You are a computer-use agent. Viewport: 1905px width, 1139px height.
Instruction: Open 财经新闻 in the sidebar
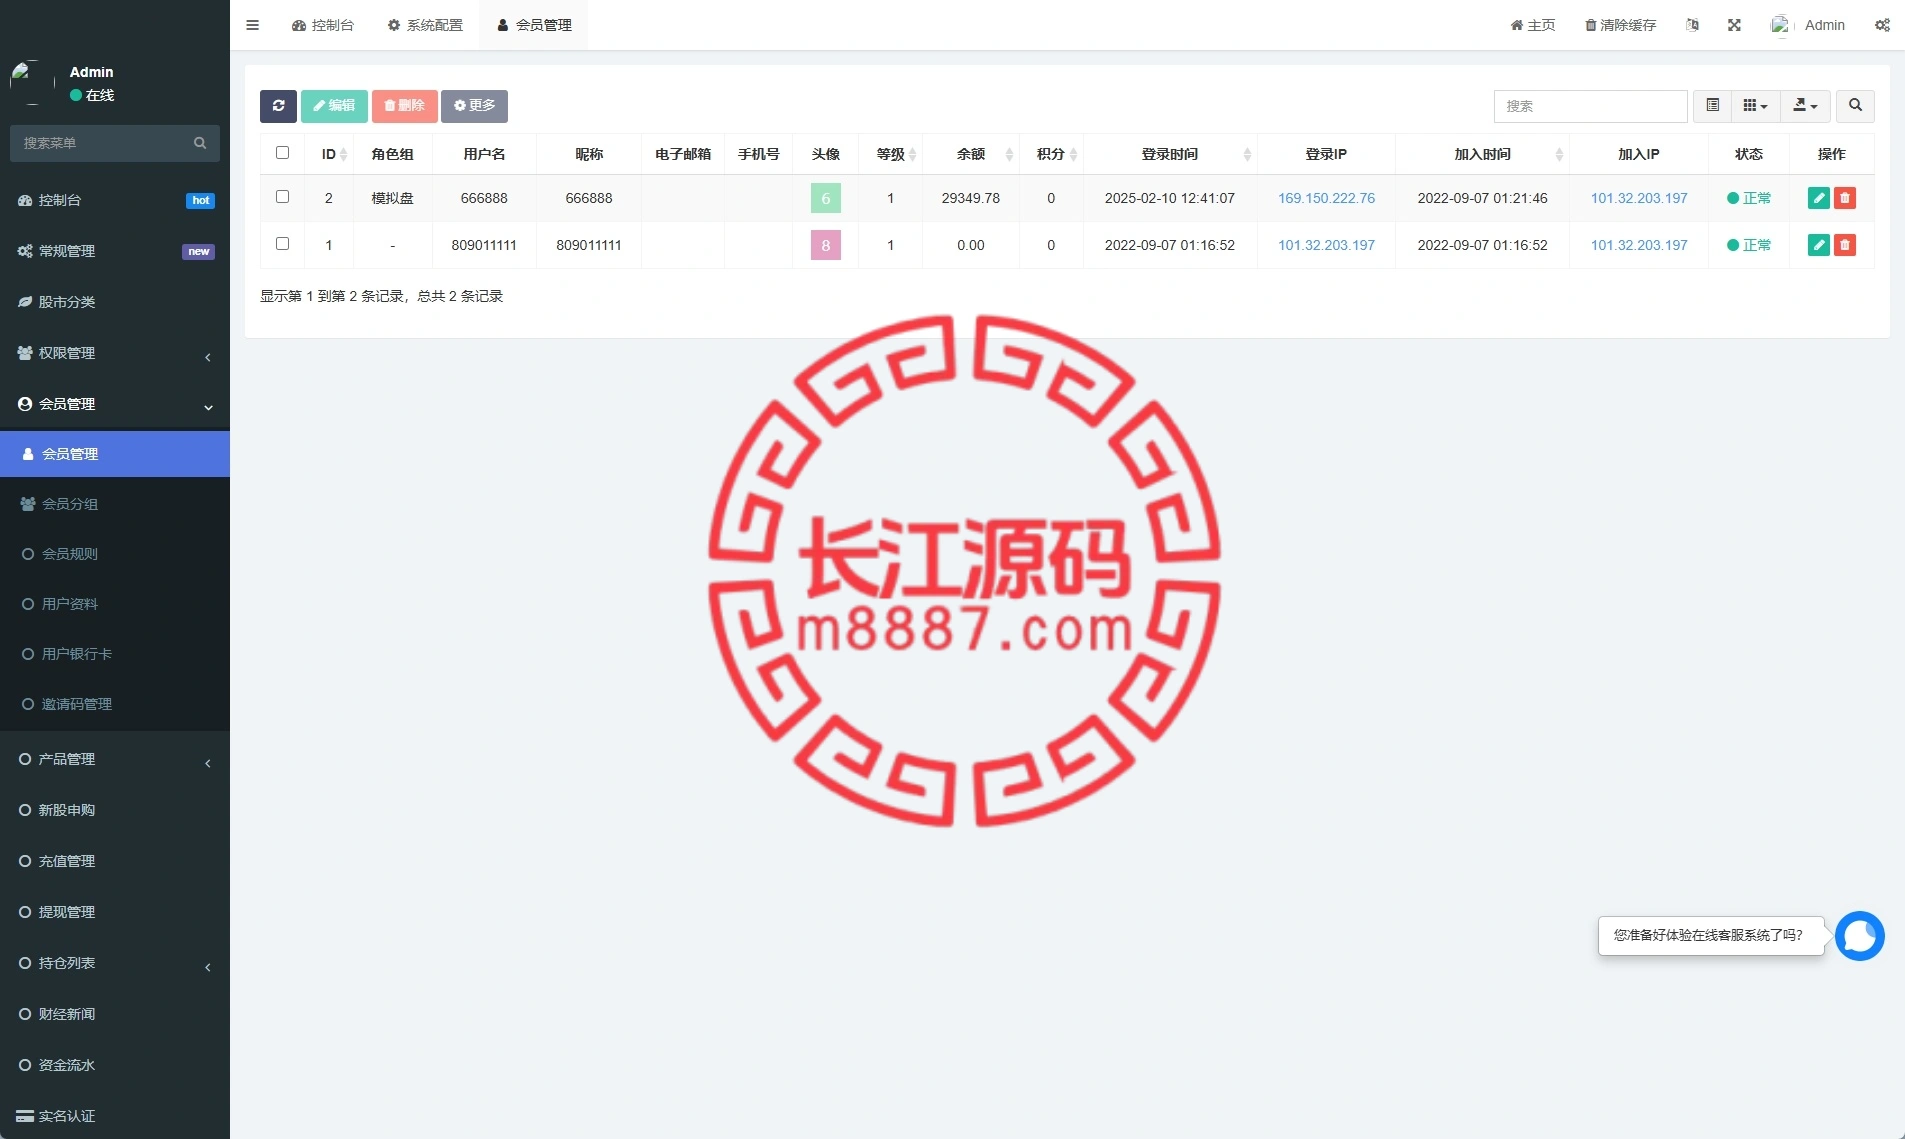tap(115, 1014)
